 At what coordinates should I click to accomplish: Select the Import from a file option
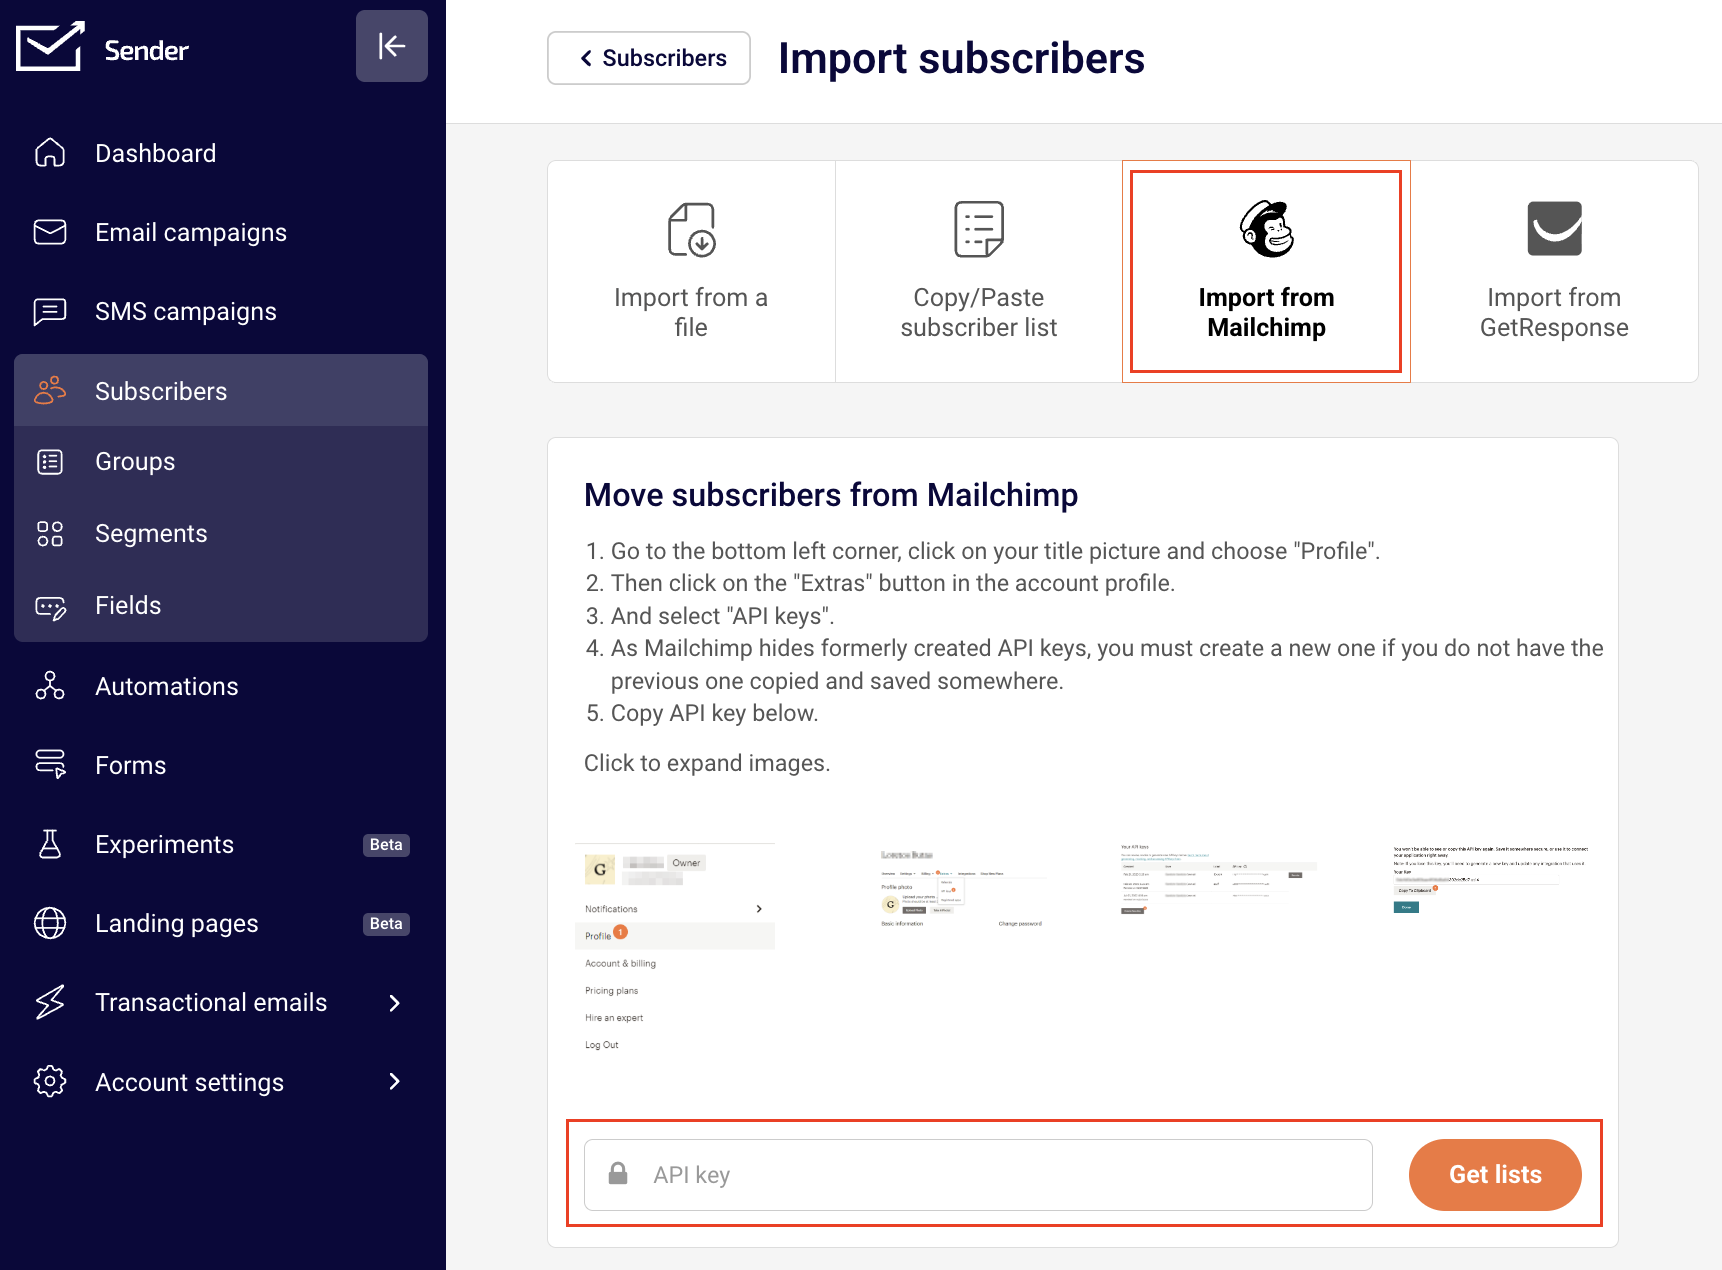[x=691, y=271]
